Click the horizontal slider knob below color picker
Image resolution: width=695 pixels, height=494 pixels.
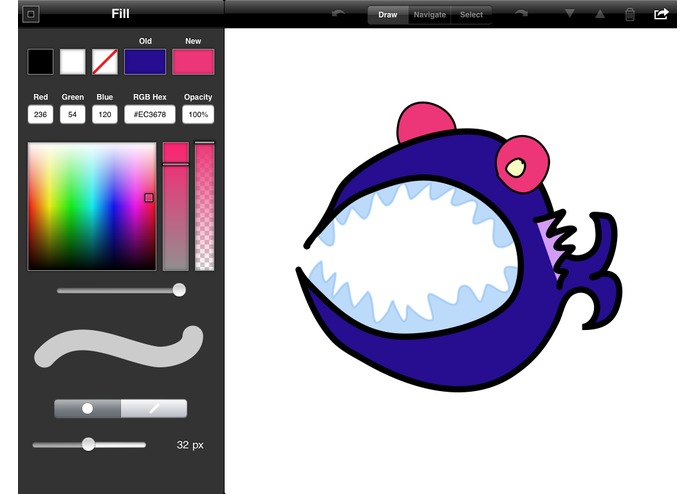point(179,290)
